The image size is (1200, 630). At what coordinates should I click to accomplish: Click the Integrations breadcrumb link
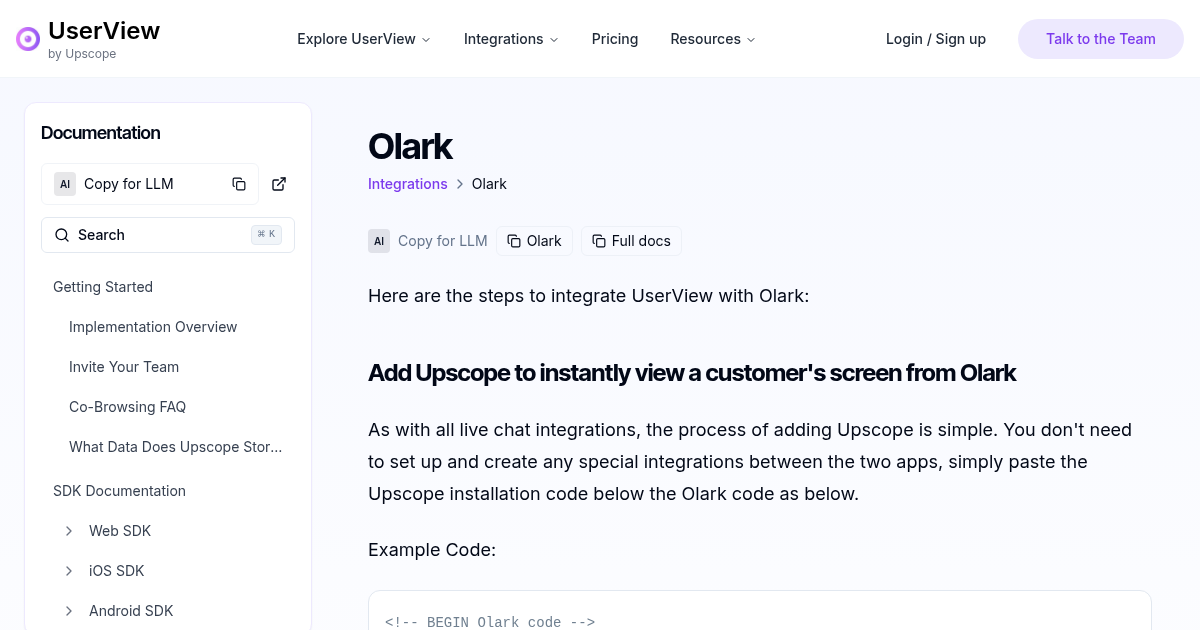(408, 184)
